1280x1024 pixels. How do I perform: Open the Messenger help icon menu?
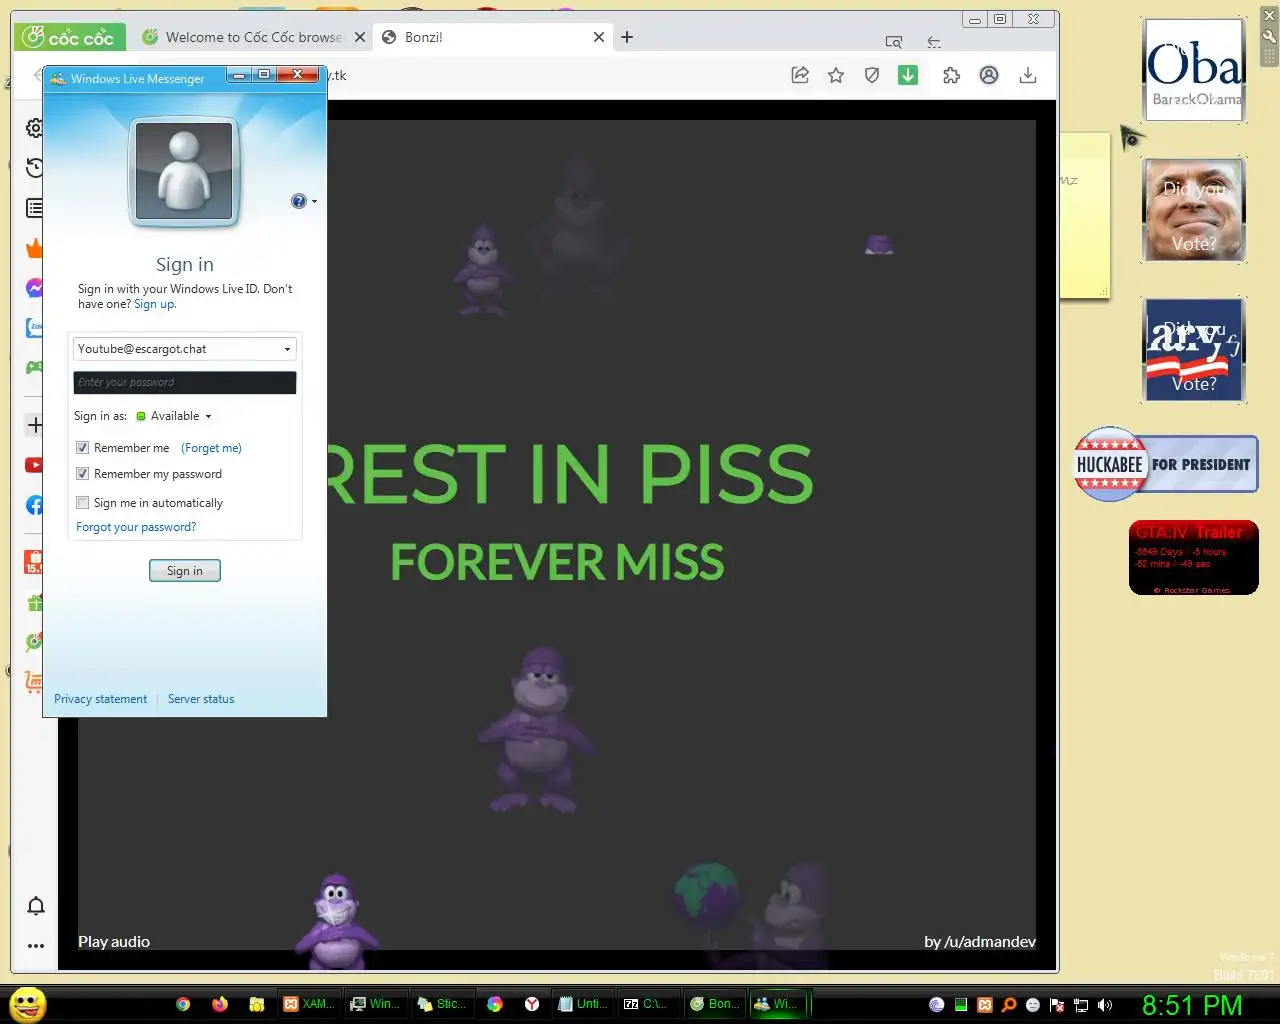[x=303, y=201]
